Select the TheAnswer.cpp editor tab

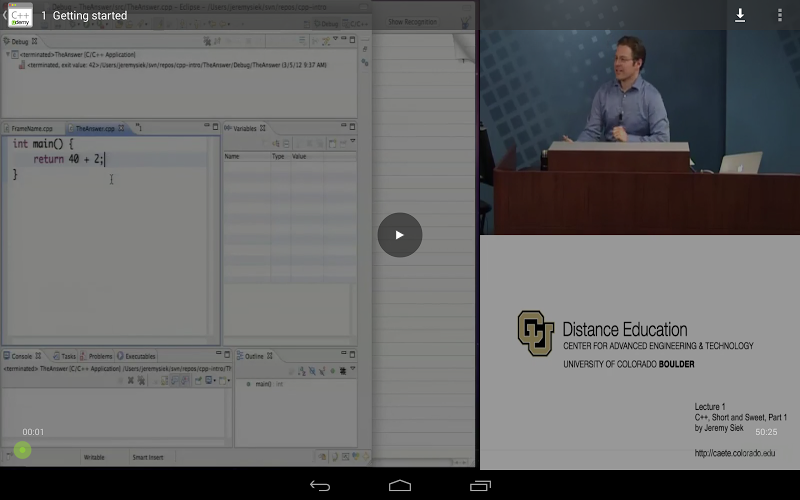(95, 129)
